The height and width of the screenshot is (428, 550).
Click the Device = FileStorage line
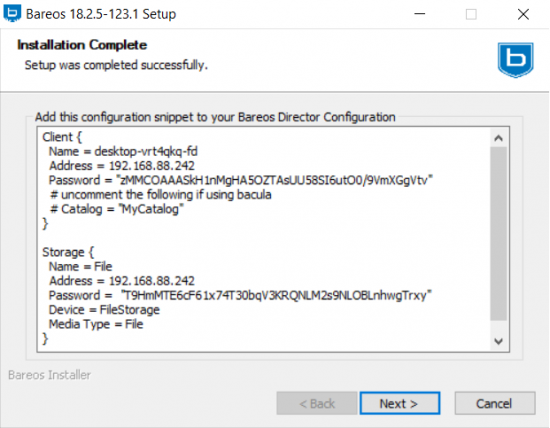(x=104, y=309)
